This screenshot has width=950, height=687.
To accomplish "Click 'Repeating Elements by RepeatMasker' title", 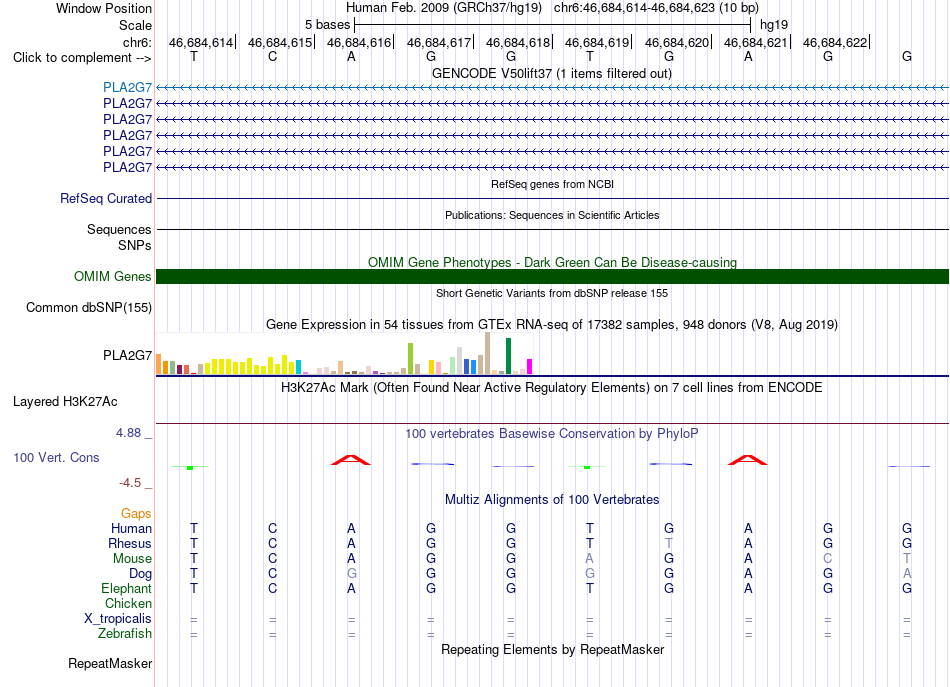I will pos(552,649).
